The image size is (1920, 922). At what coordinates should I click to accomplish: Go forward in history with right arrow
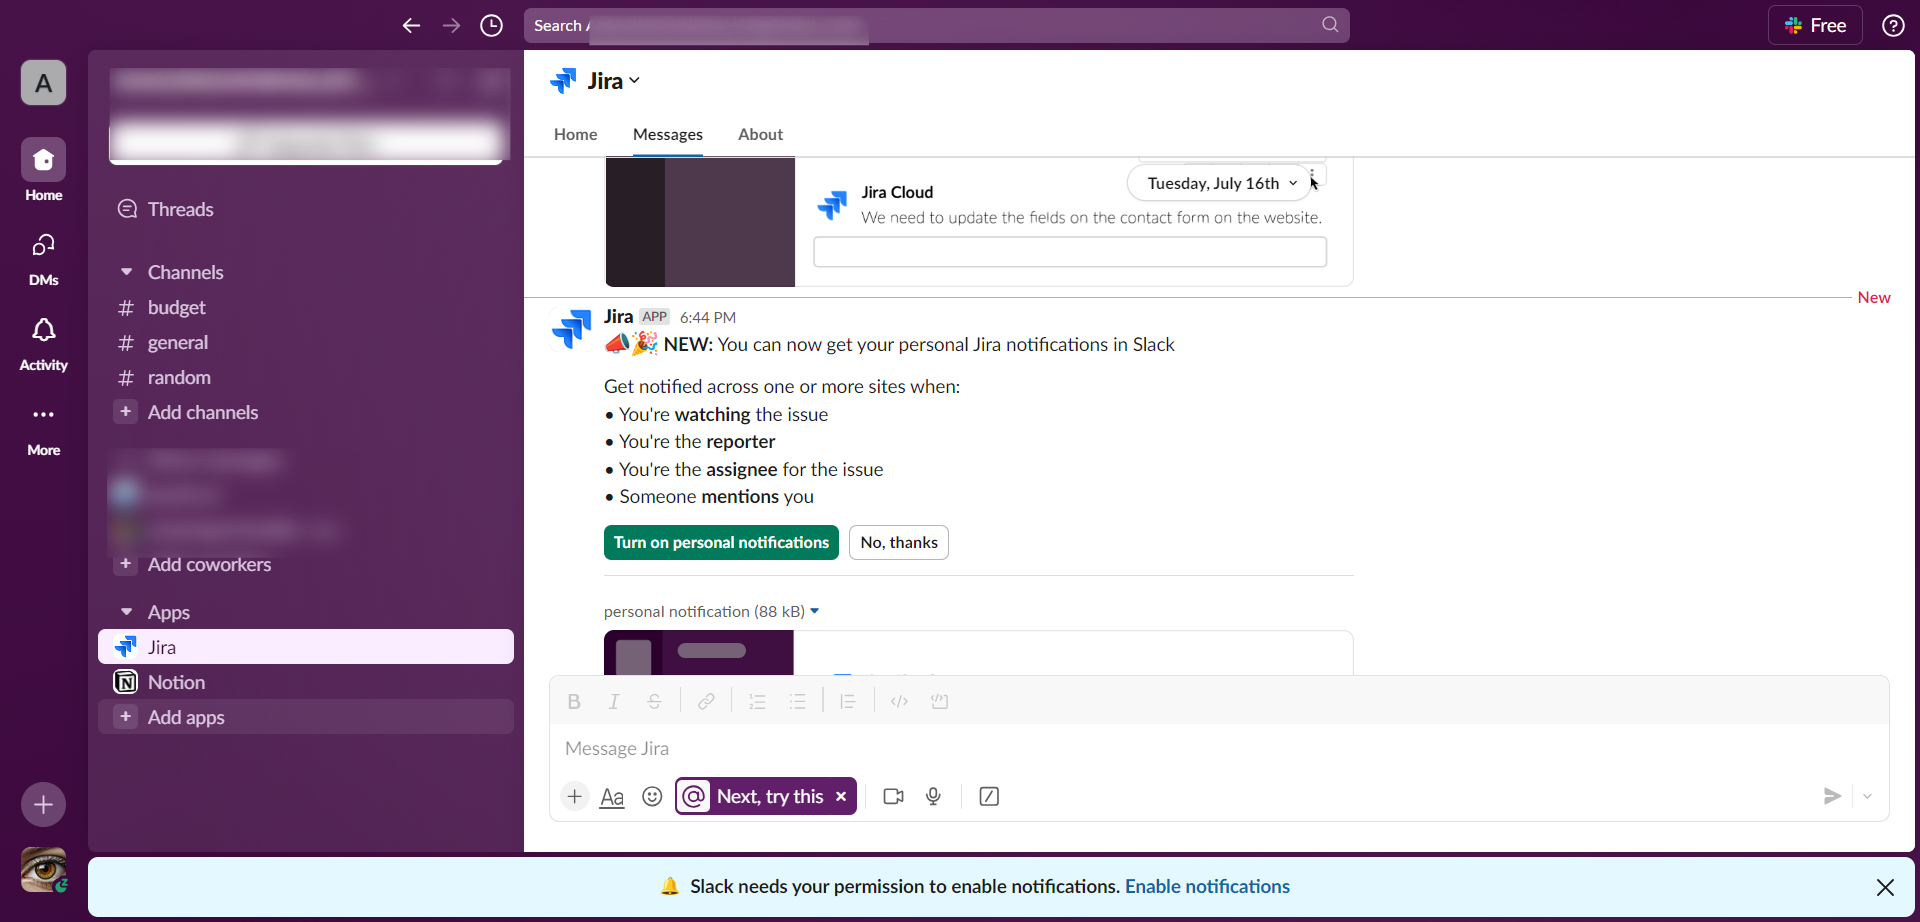pos(451,26)
